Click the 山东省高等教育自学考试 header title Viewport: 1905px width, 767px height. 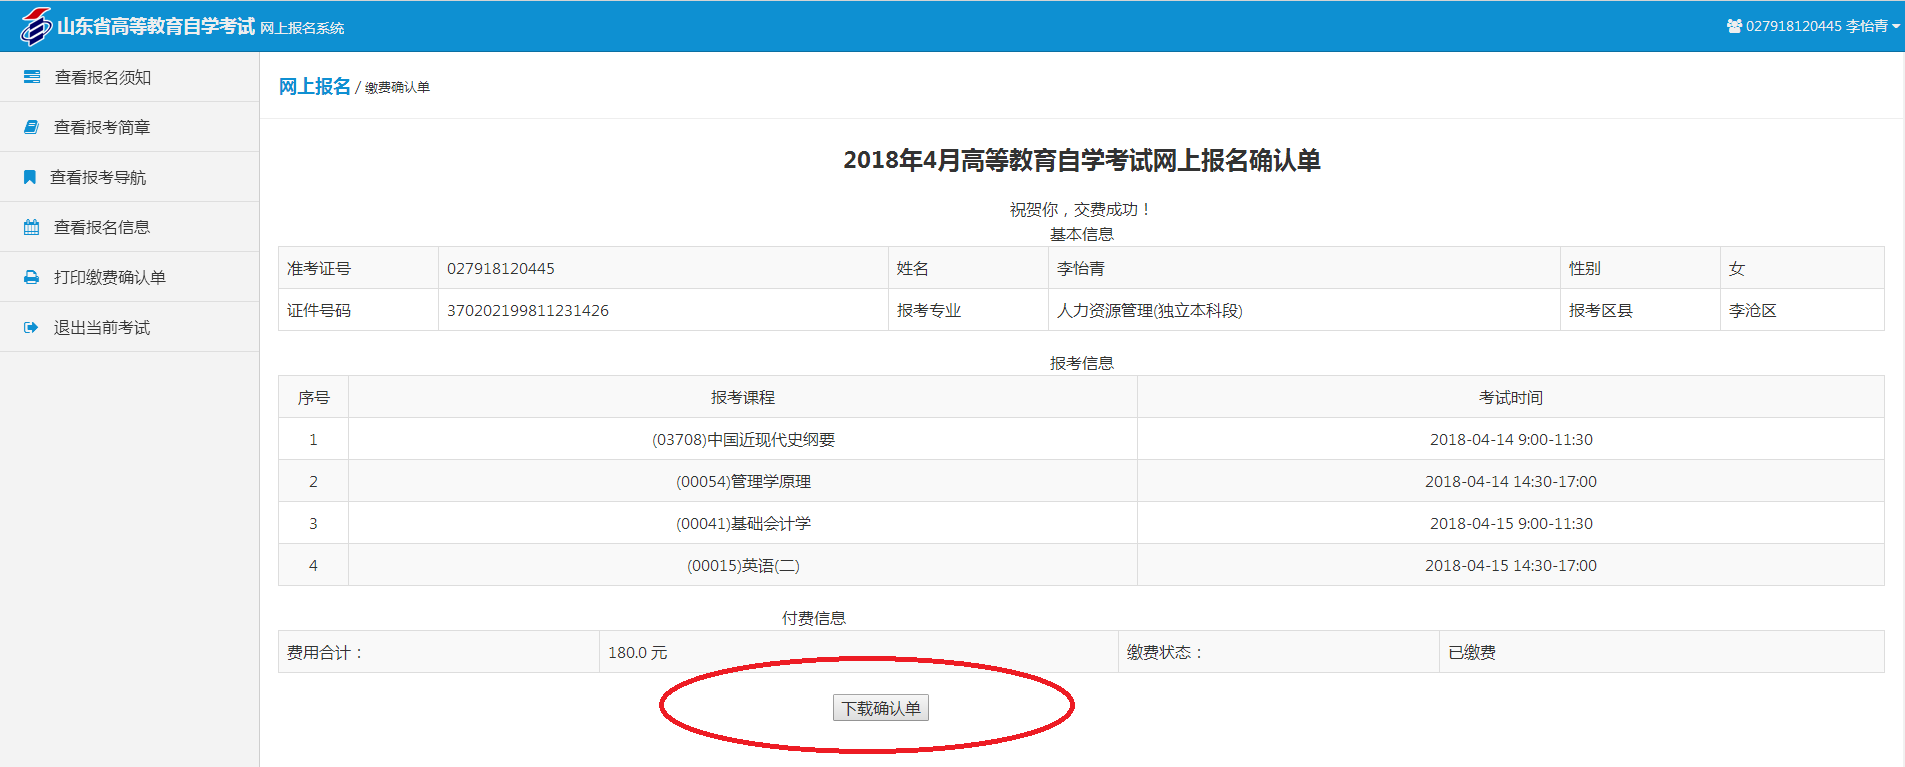point(155,26)
